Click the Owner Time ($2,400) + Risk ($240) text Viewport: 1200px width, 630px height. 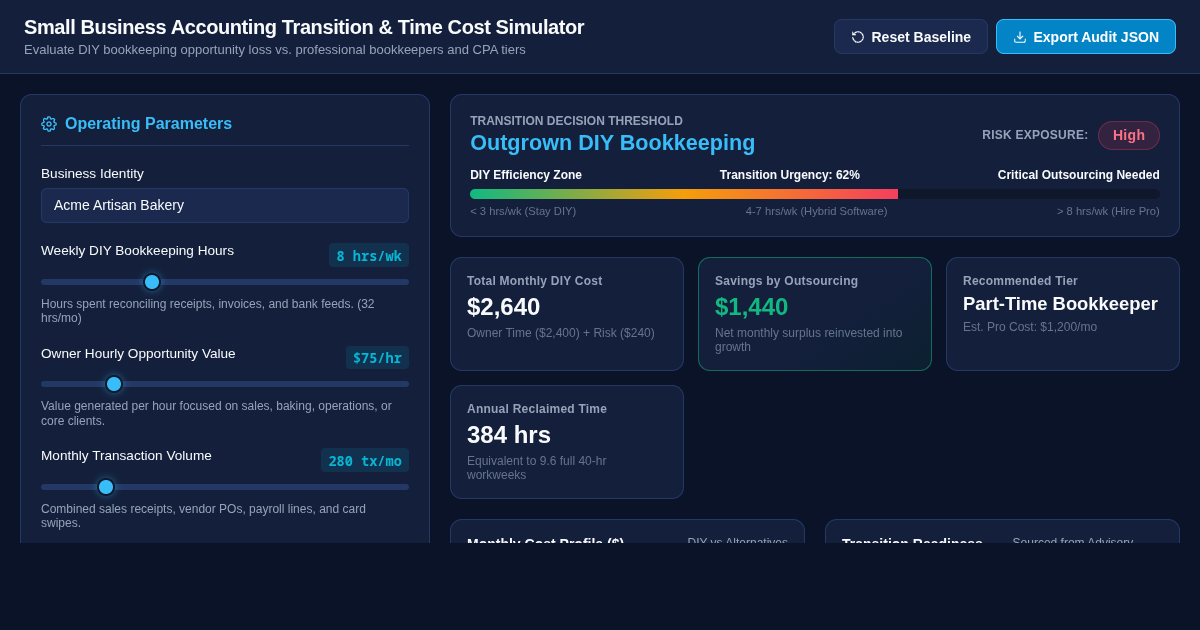click(561, 333)
